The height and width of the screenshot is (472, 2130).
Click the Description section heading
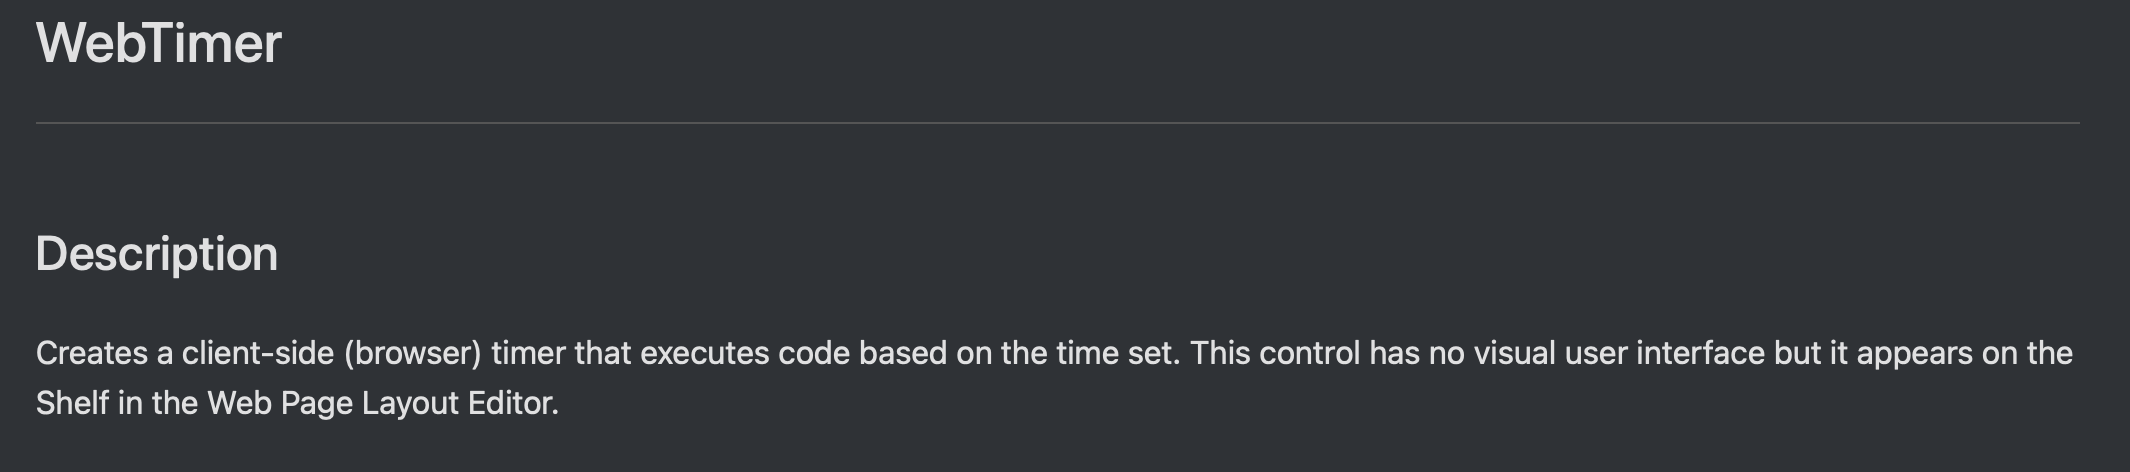[x=157, y=254]
